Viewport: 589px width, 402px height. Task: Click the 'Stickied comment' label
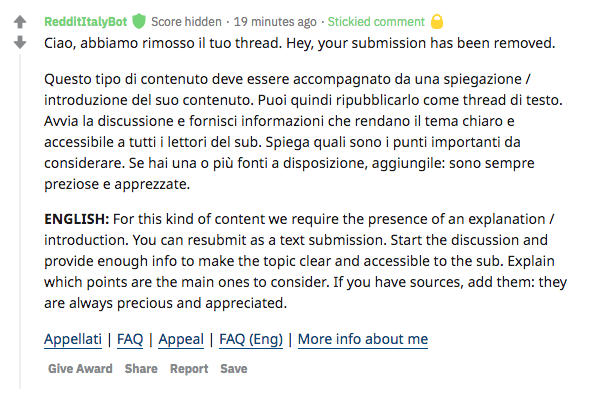coord(376,22)
